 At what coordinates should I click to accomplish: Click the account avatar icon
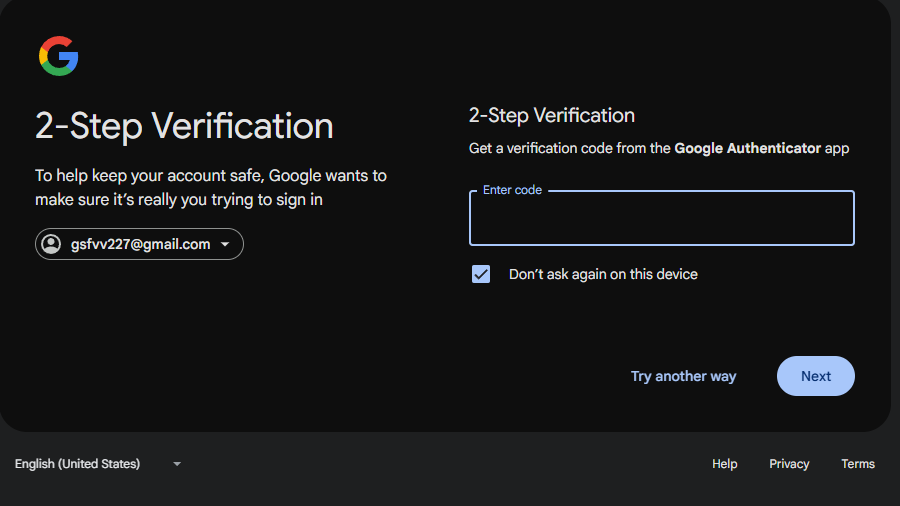tap(51, 244)
